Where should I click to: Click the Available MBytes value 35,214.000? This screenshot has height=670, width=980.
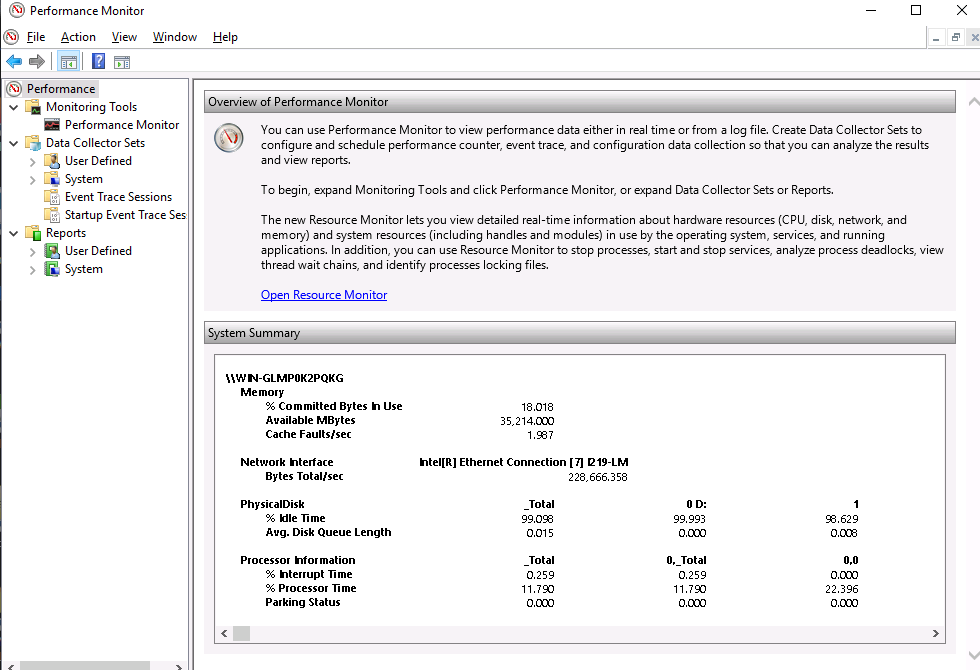pyautogui.click(x=527, y=421)
